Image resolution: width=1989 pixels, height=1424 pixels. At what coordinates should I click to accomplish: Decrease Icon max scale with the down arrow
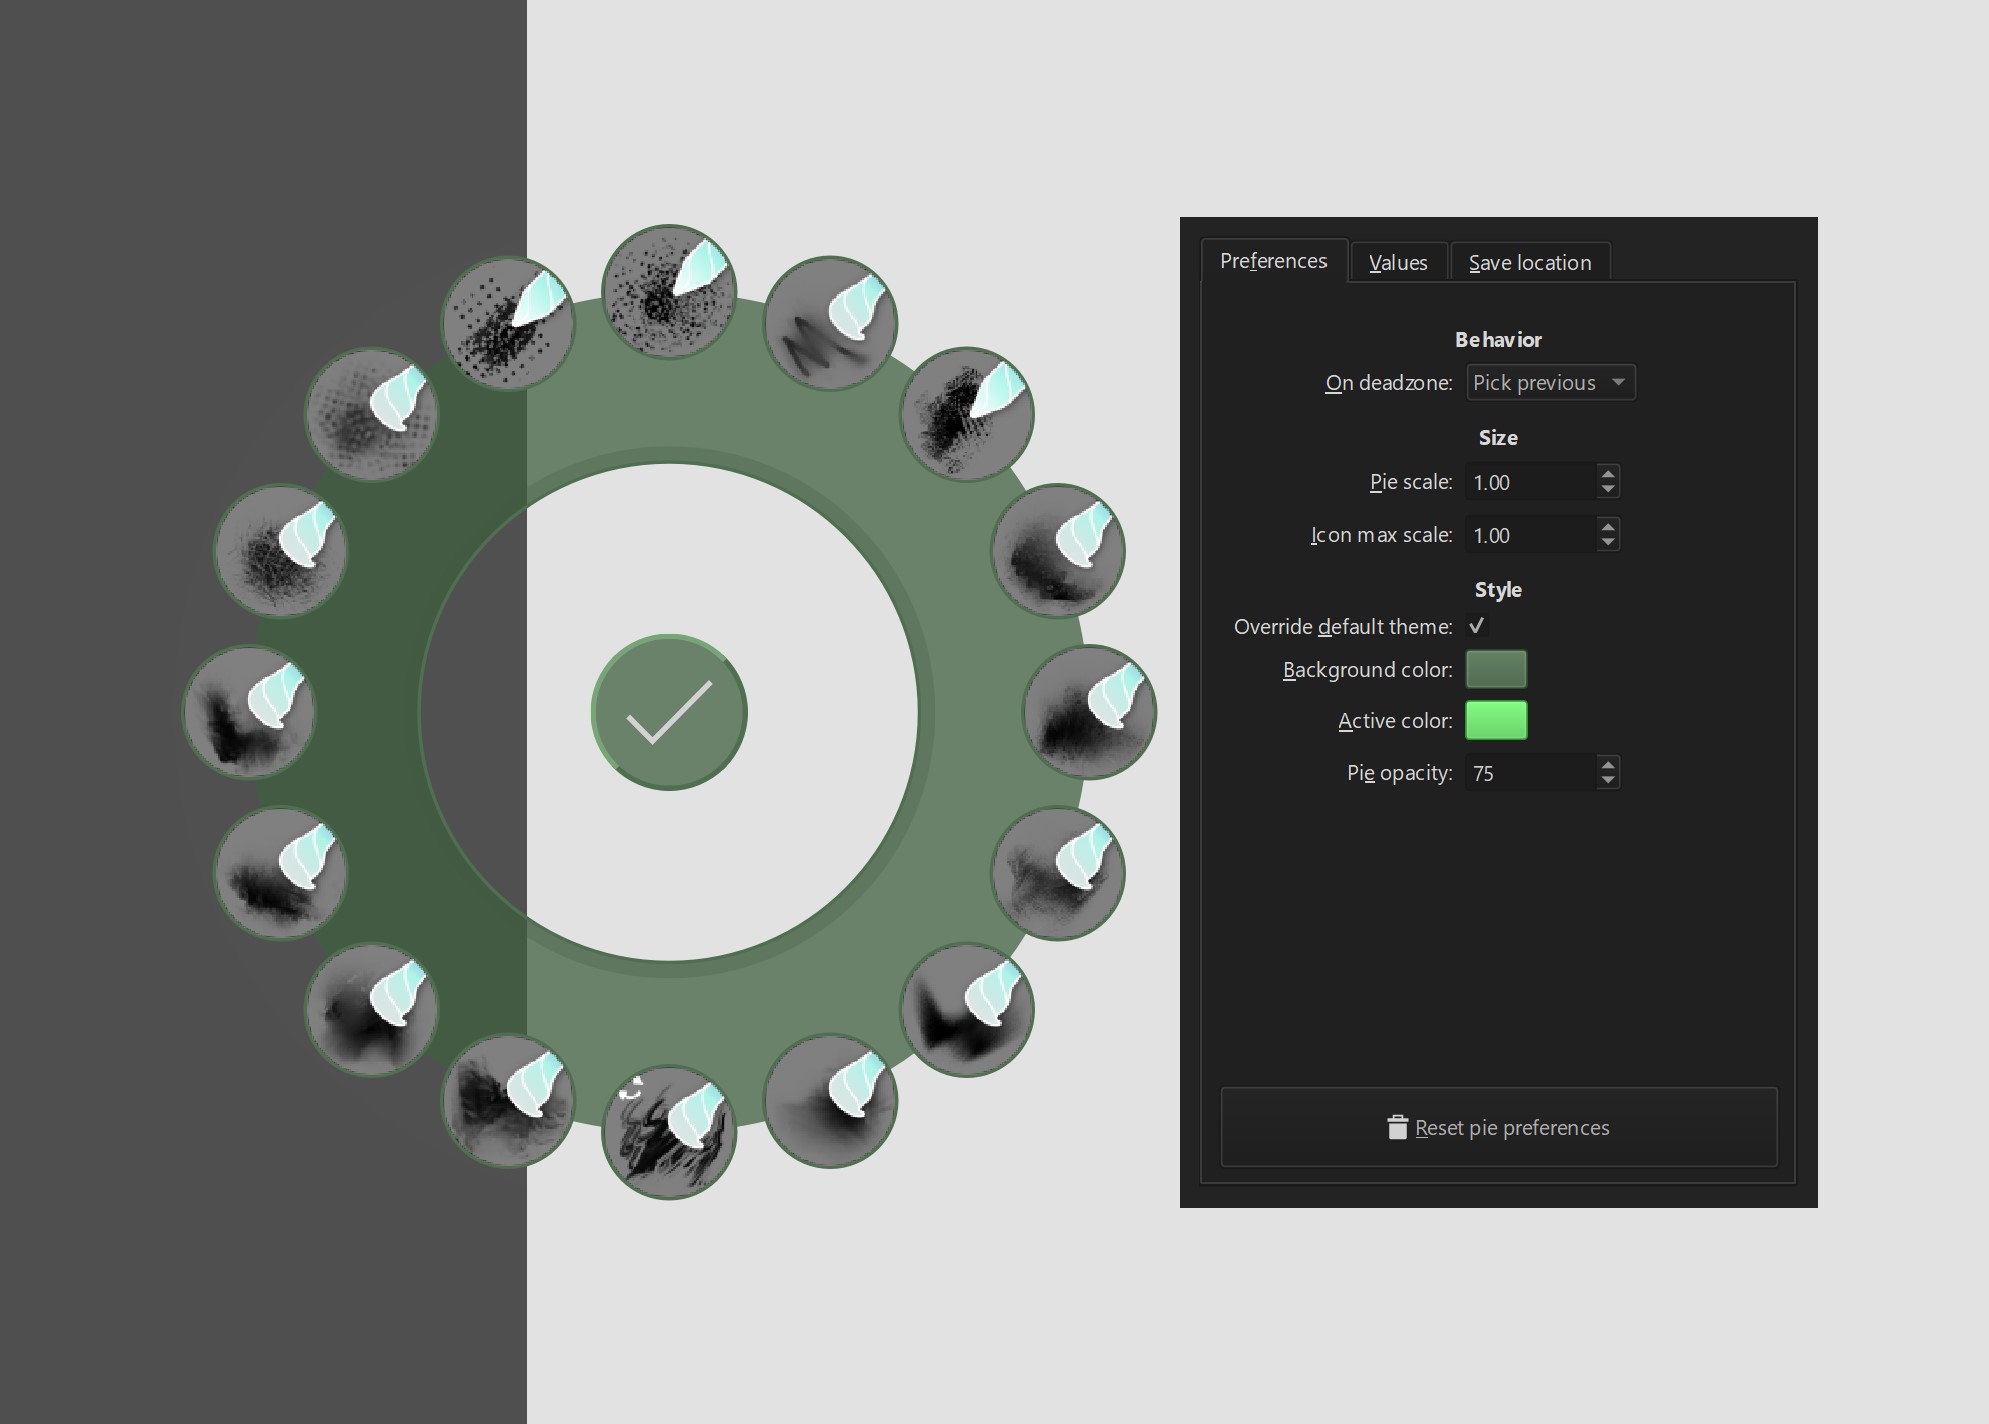pyautogui.click(x=1607, y=542)
